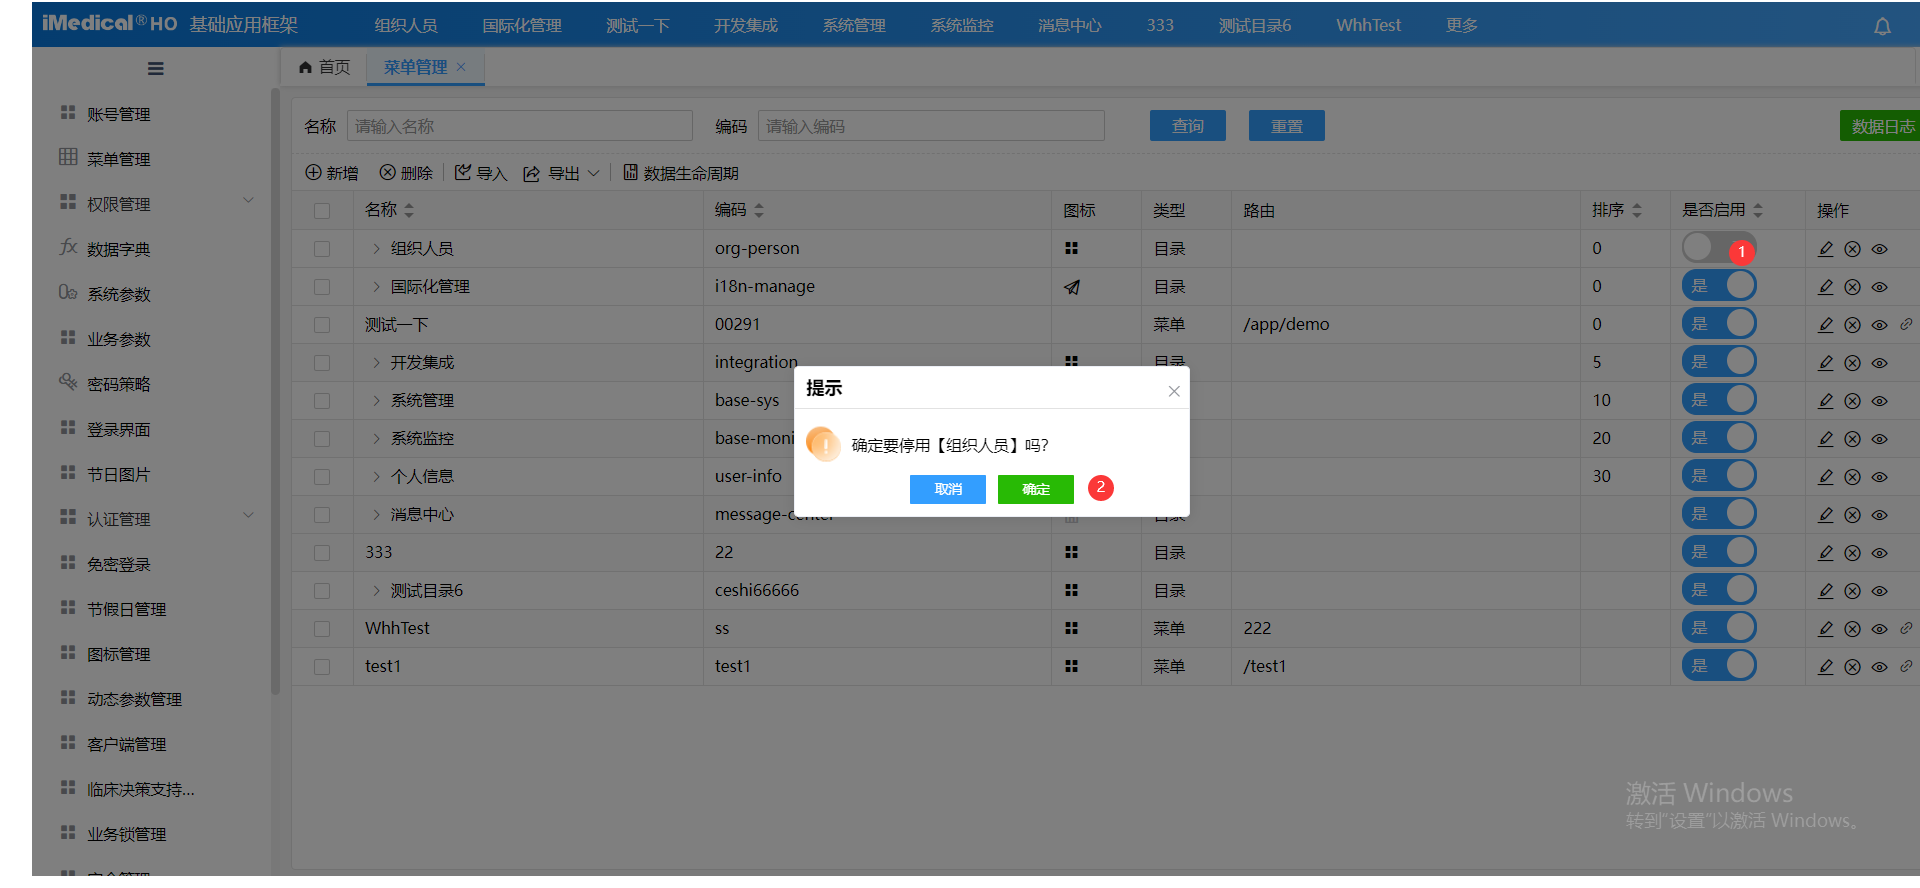Check the checkbox for 333 row

point(322,553)
